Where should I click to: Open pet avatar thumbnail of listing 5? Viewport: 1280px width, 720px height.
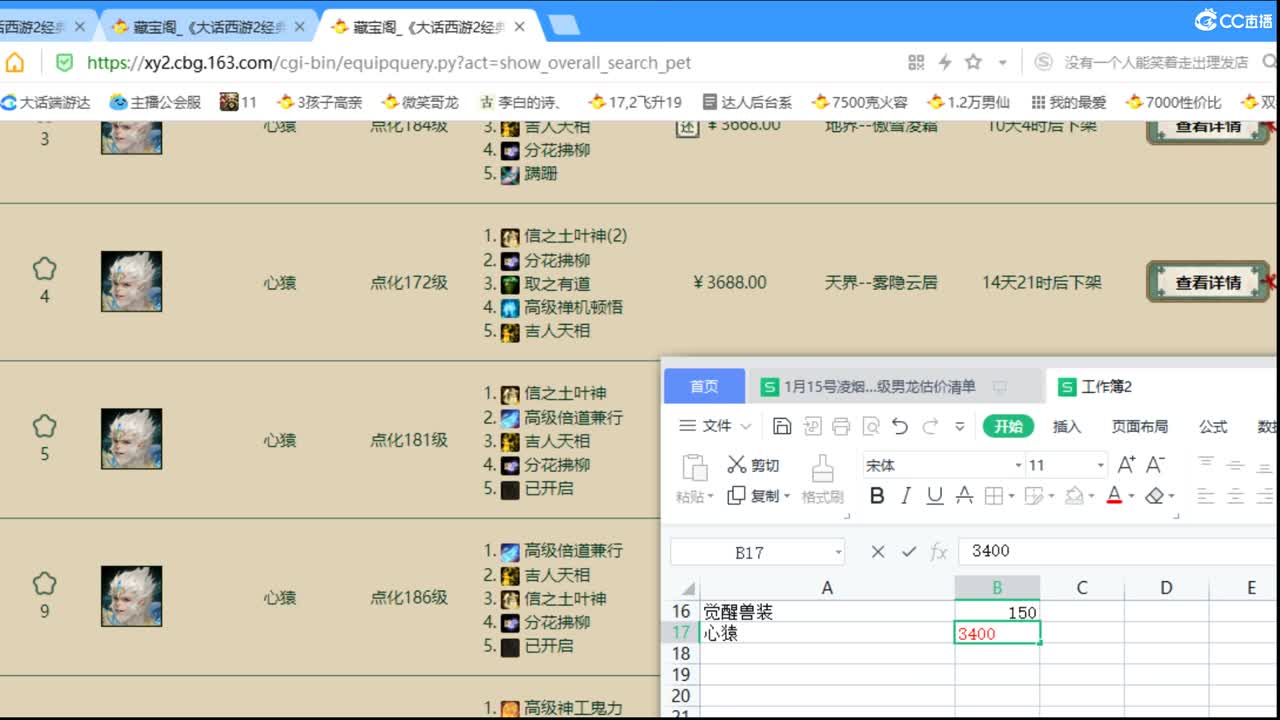tap(131, 439)
